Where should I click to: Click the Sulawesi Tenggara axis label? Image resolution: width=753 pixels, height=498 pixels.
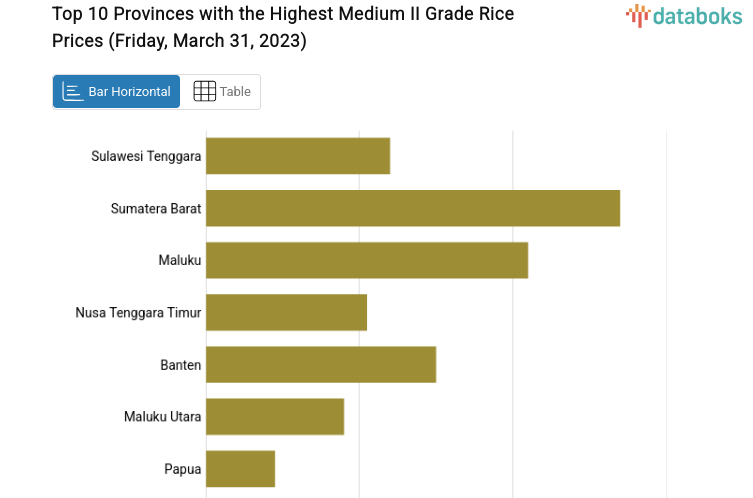click(x=146, y=156)
